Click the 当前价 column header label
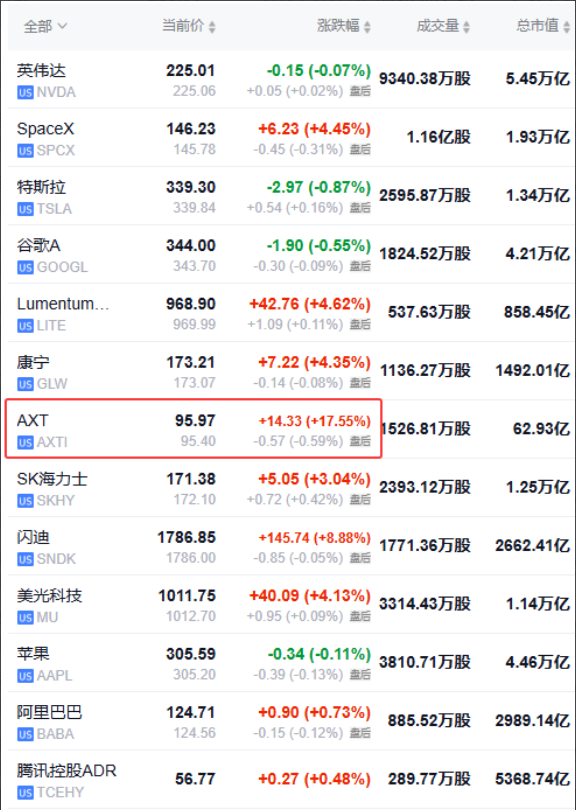The height and width of the screenshot is (810, 576). pyautogui.click(x=183, y=26)
